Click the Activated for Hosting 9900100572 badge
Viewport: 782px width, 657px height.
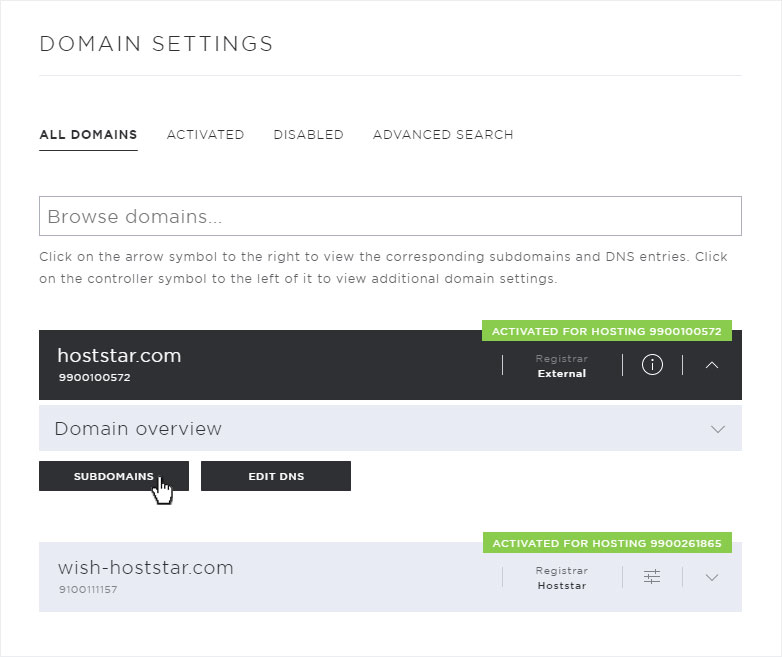(606, 331)
